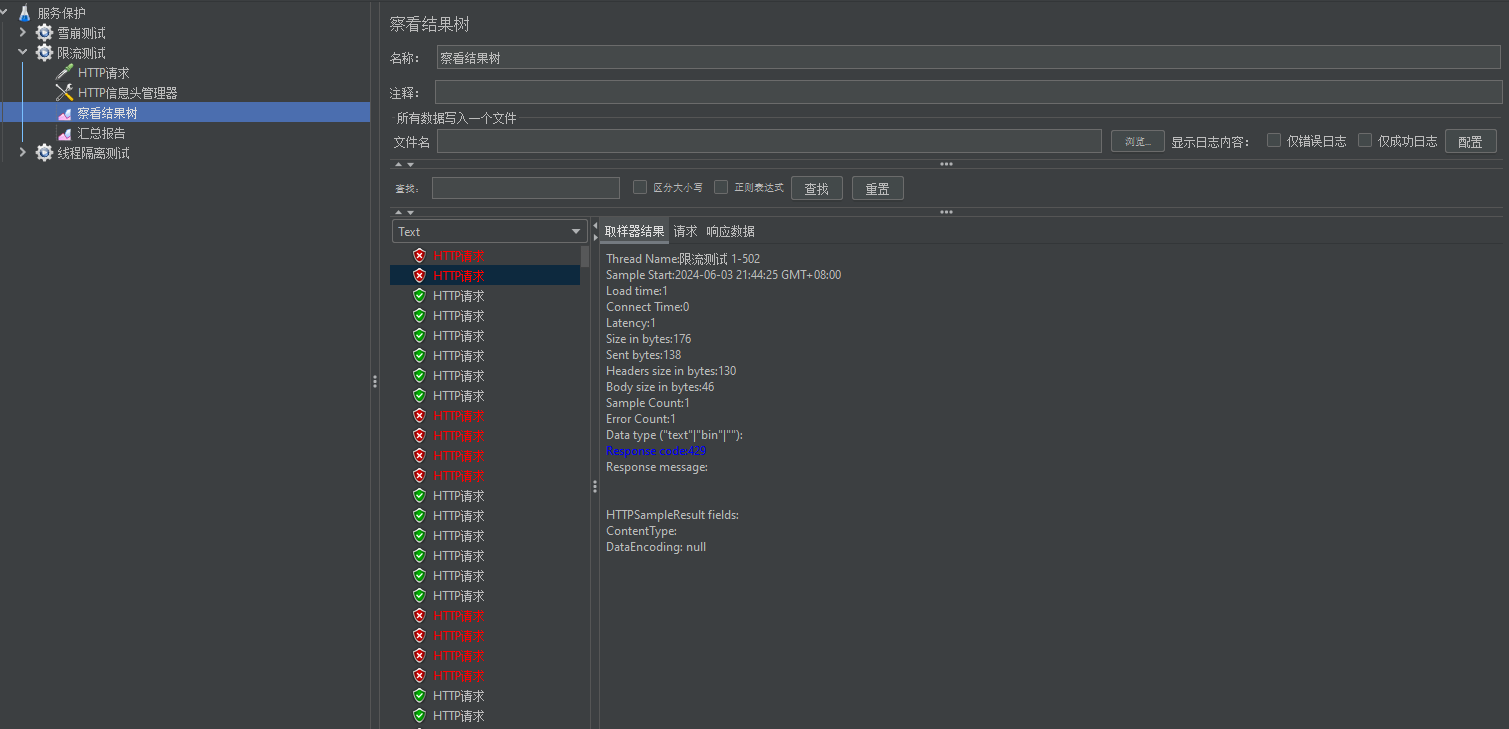This screenshot has height=729, width=1509.
Task: Open the Text renderer dropdown
Action: [489, 231]
